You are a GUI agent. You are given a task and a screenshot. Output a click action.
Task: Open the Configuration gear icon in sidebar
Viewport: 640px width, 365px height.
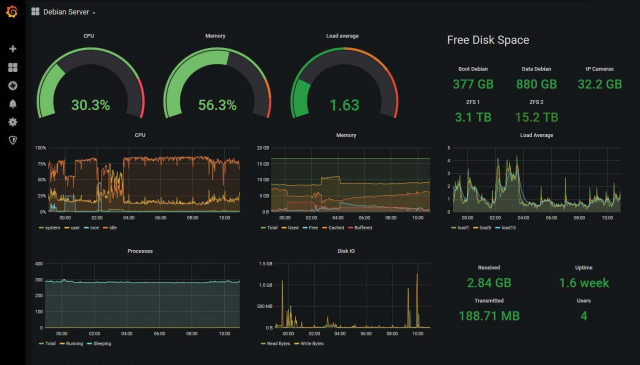(x=13, y=122)
